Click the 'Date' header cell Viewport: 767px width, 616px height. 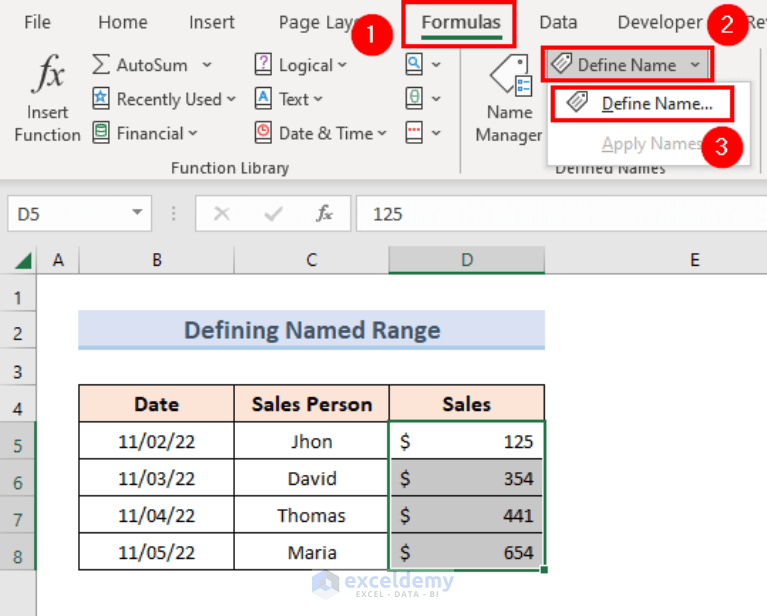(x=157, y=404)
